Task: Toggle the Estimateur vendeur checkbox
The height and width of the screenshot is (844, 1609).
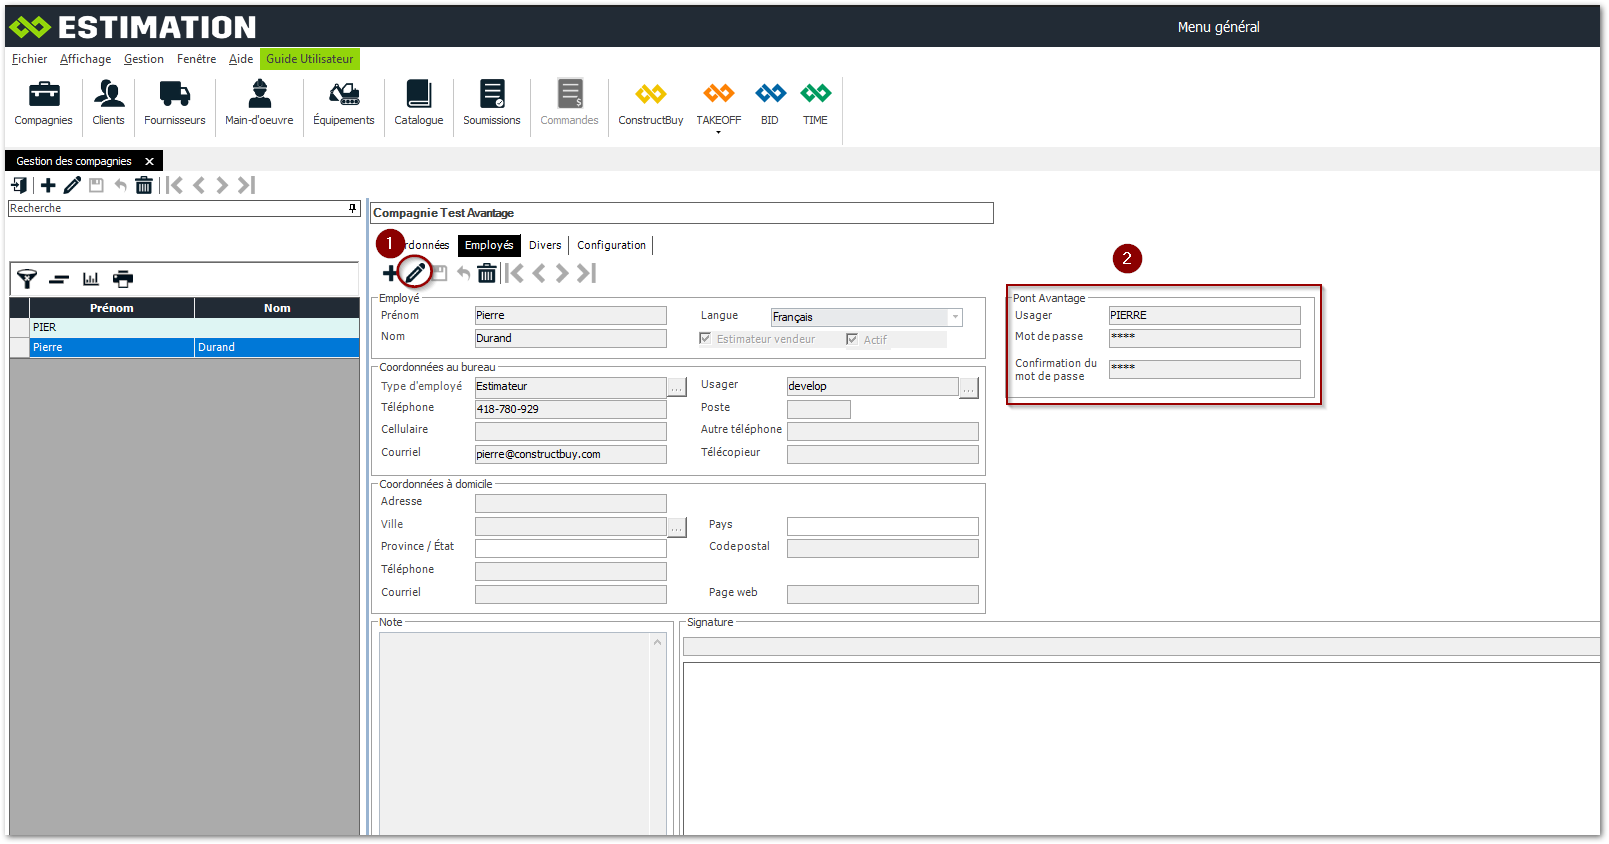Action: 705,339
